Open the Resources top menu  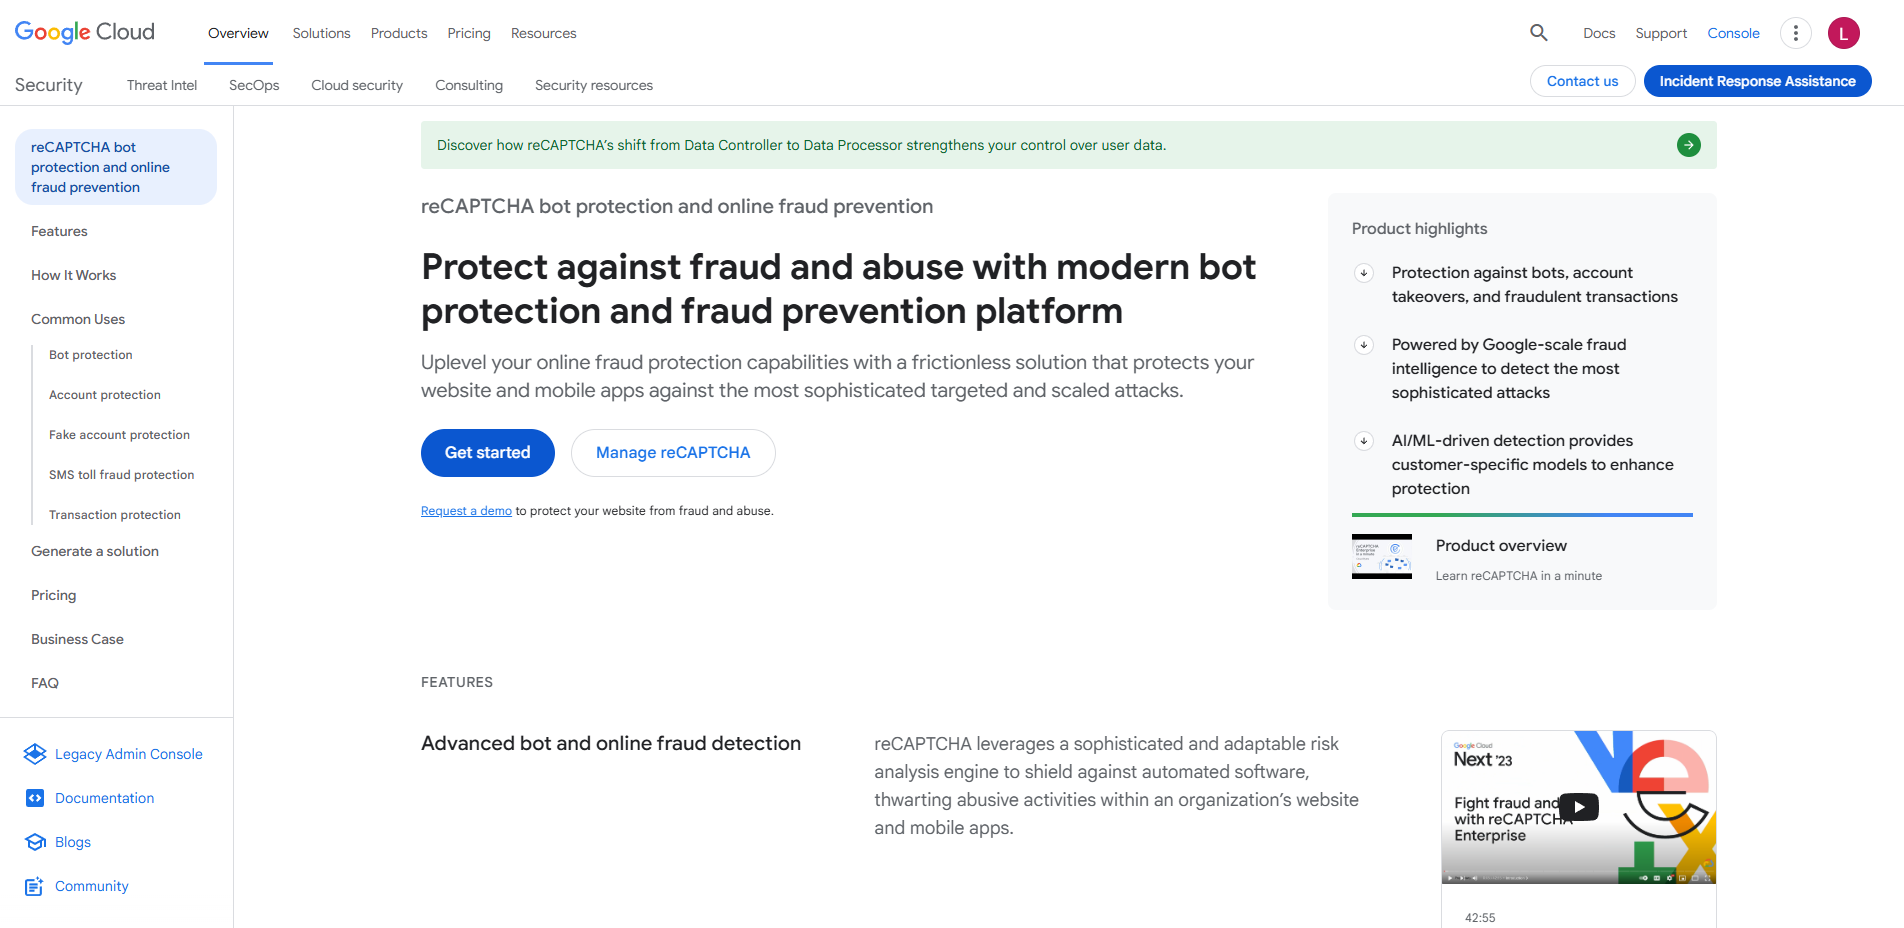click(544, 33)
